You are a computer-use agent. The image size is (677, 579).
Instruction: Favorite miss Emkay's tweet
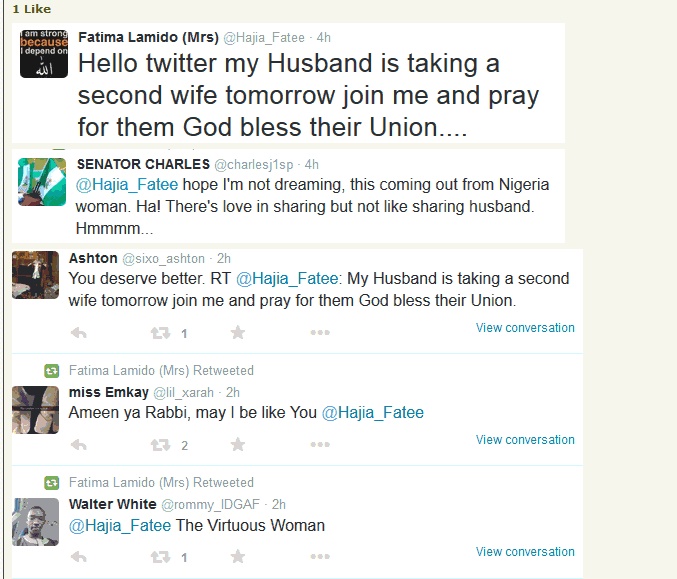[x=237, y=445]
